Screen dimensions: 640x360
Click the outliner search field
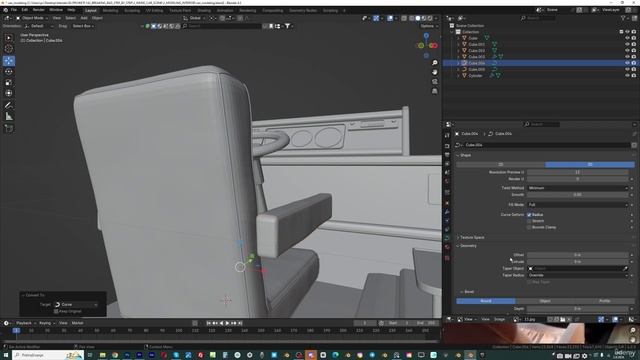click(538, 18)
